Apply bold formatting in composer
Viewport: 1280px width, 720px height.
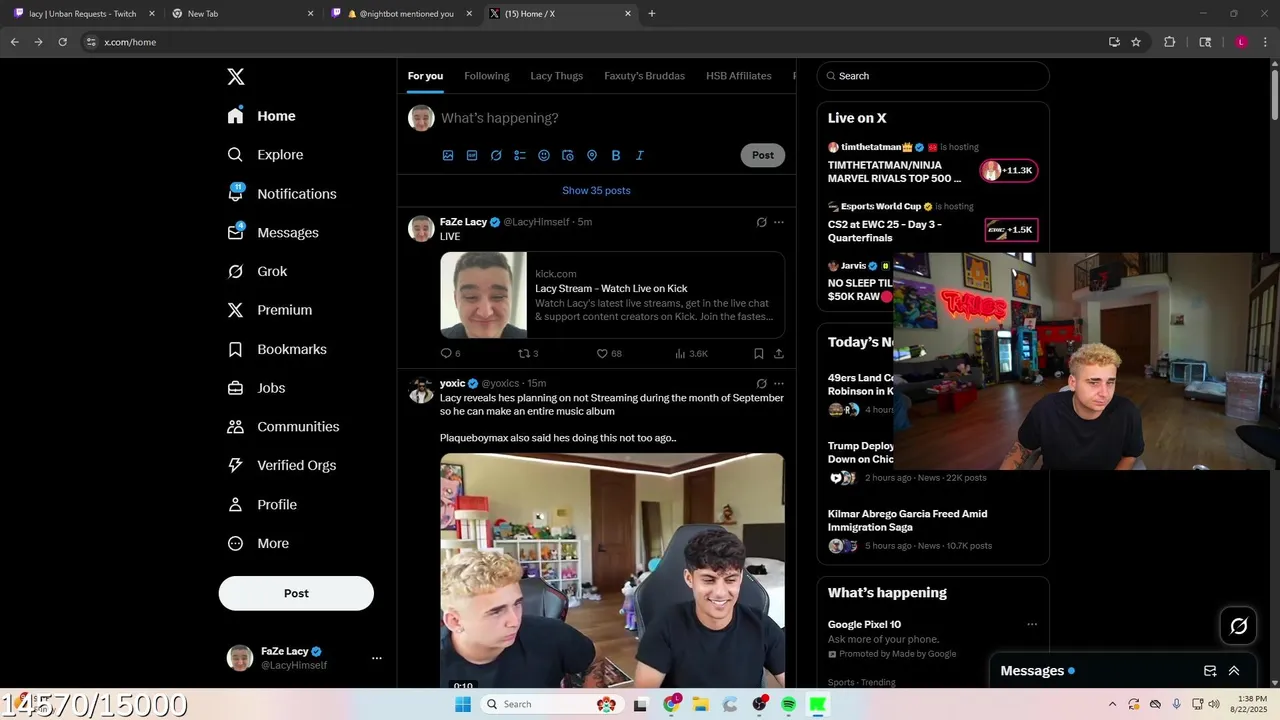616,155
